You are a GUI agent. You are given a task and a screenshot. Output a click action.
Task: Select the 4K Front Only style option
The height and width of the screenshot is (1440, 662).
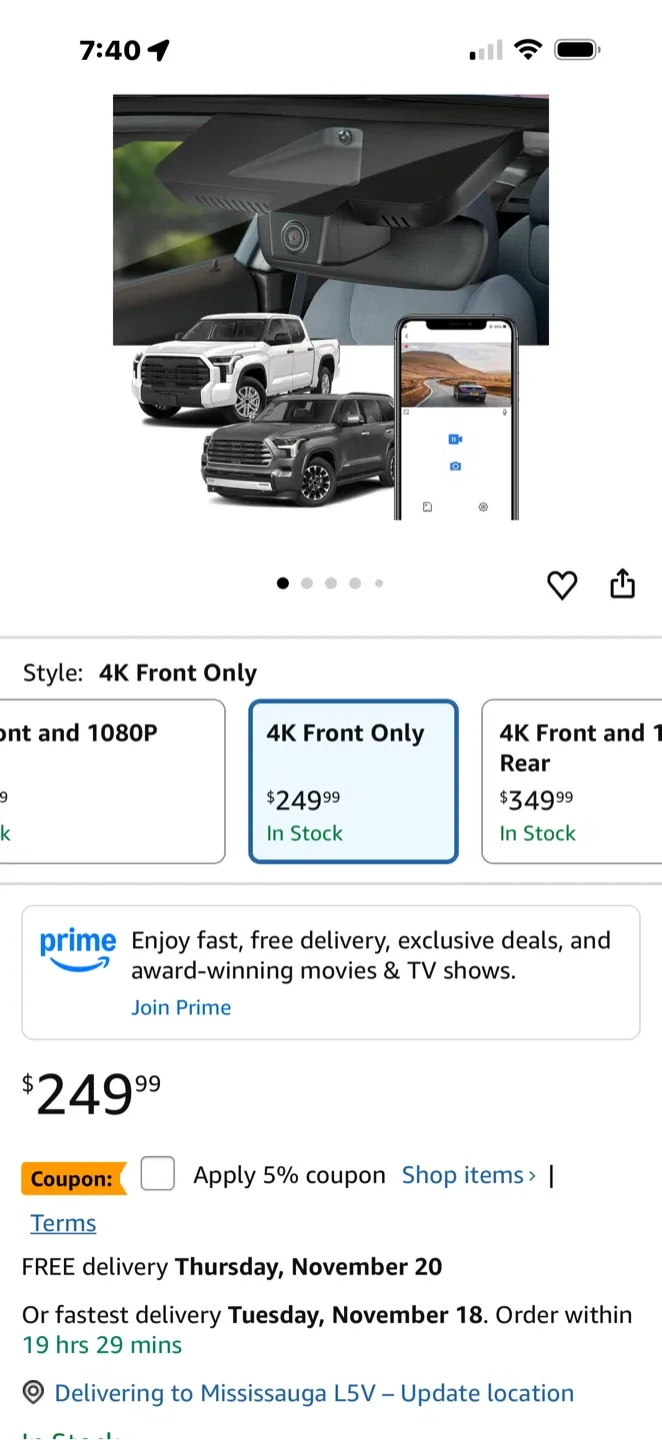[353, 781]
